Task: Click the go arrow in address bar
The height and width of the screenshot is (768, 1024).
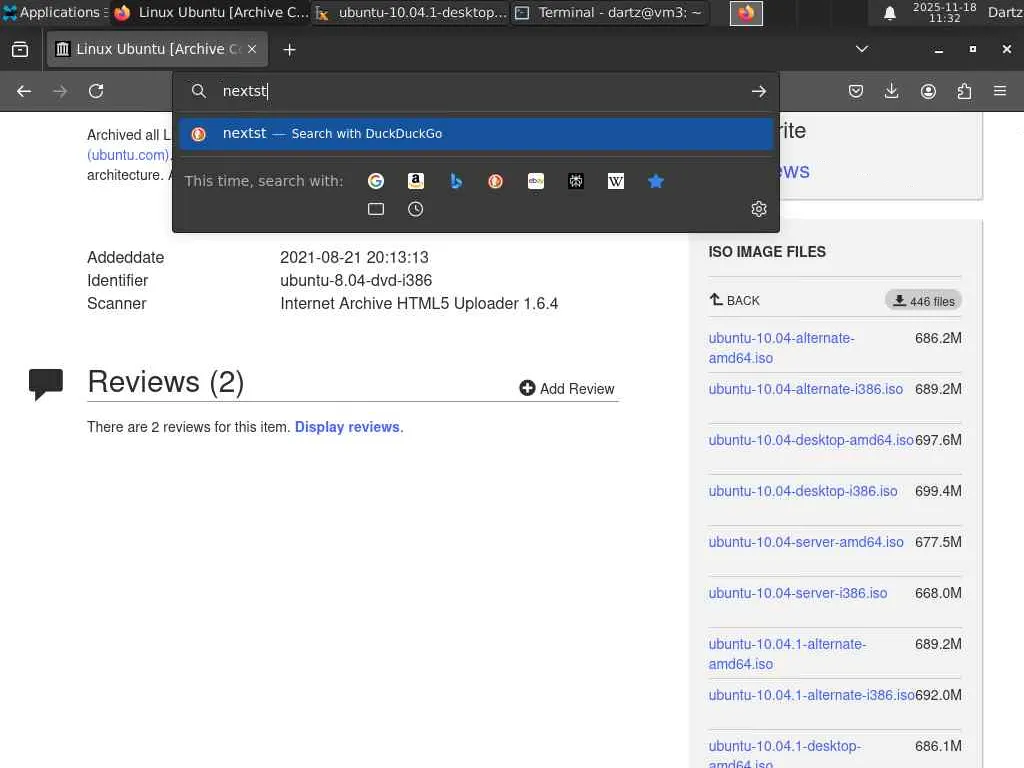Action: pyautogui.click(x=758, y=91)
